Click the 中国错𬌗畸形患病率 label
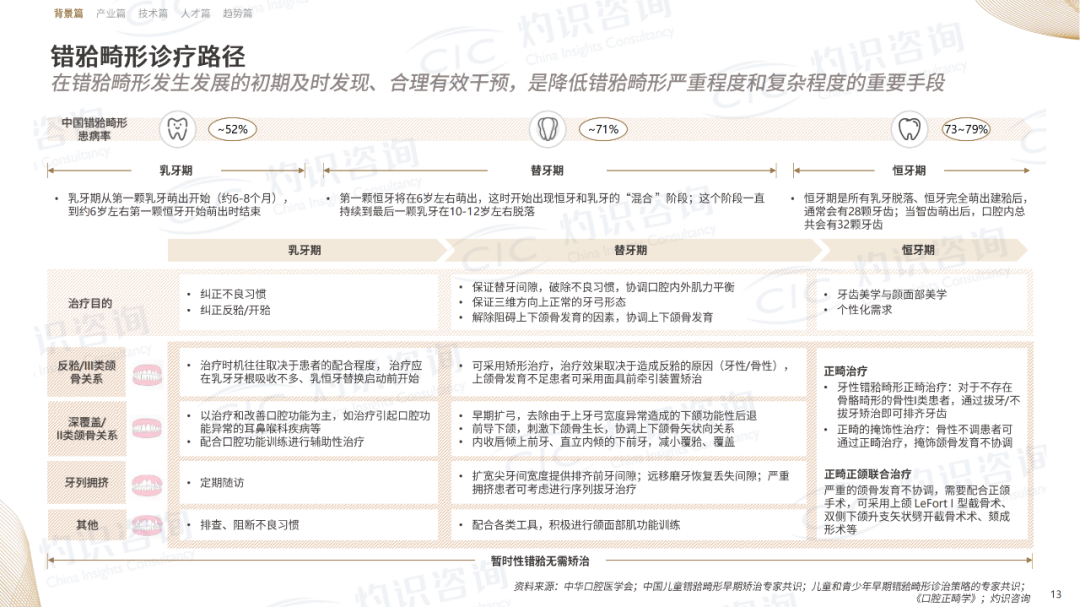Image resolution: width=1080 pixels, height=607 pixels. [x=94, y=129]
